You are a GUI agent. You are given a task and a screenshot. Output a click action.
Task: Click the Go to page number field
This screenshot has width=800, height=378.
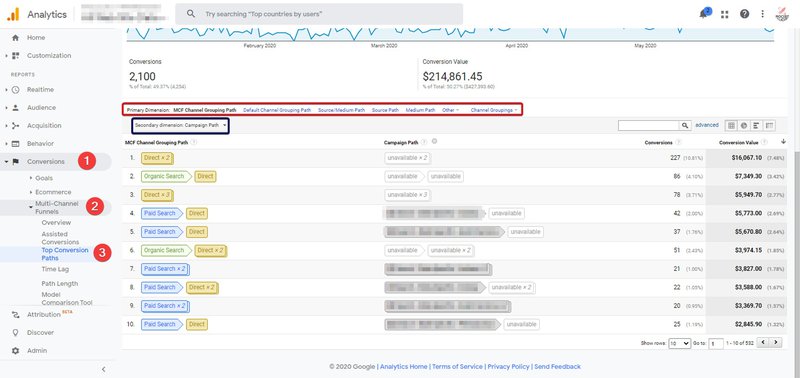tap(716, 343)
